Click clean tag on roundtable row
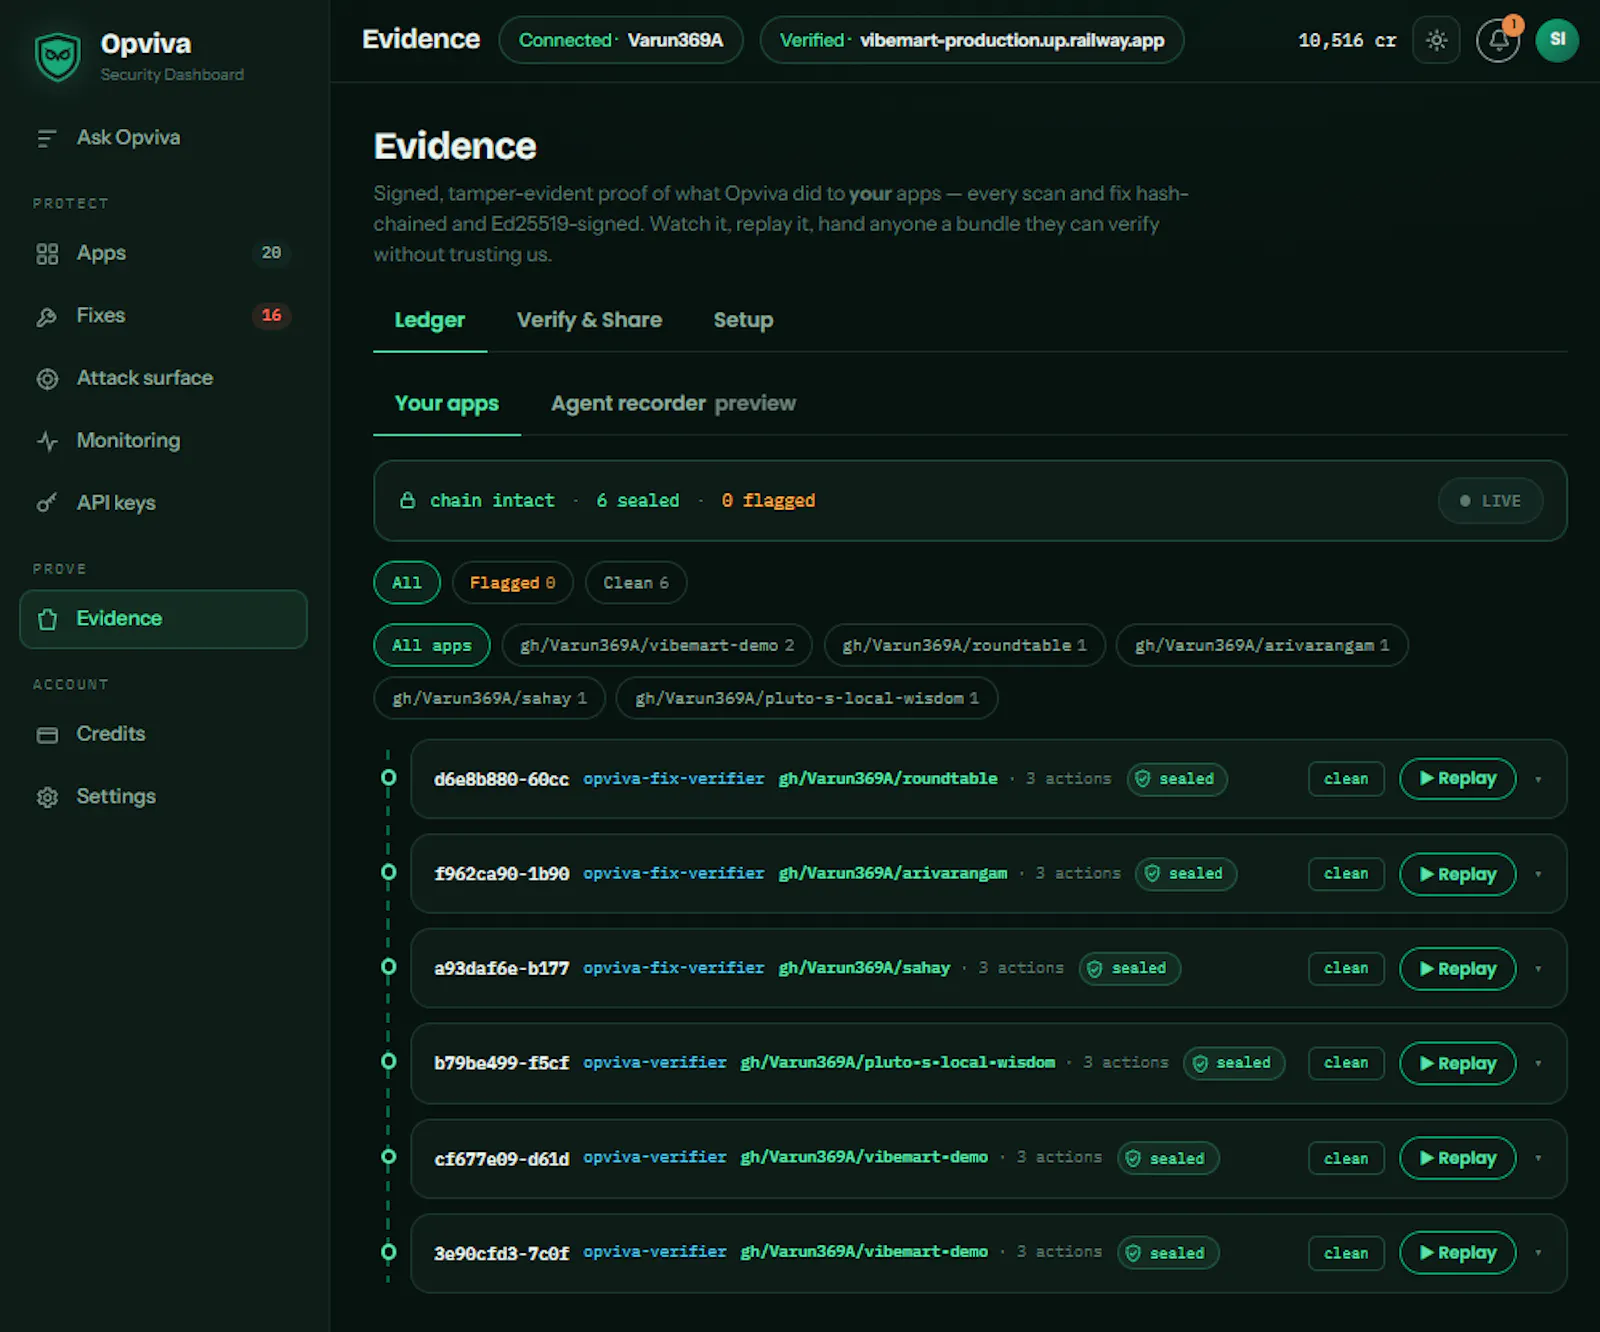The width and height of the screenshot is (1600, 1332). [x=1346, y=779]
